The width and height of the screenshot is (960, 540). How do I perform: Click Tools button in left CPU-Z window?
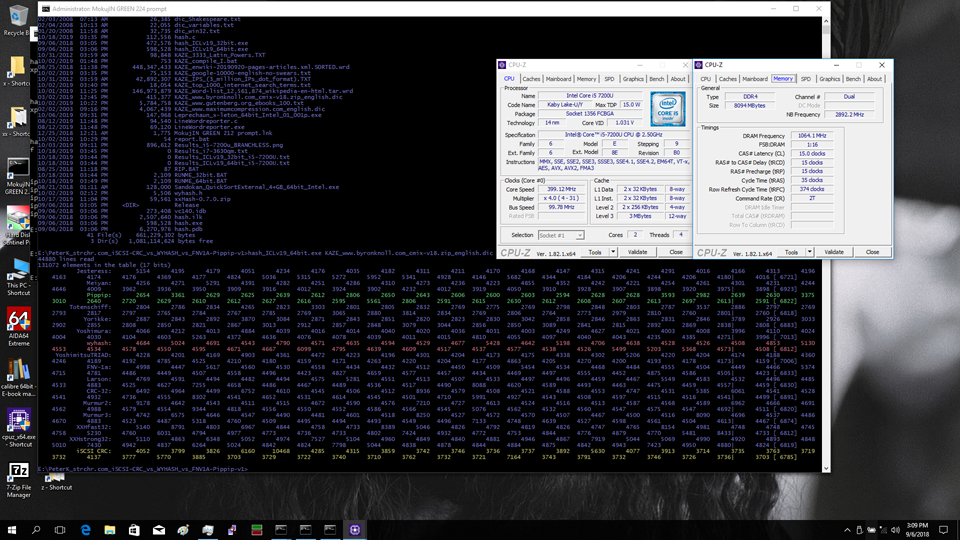pyautogui.click(x=594, y=252)
